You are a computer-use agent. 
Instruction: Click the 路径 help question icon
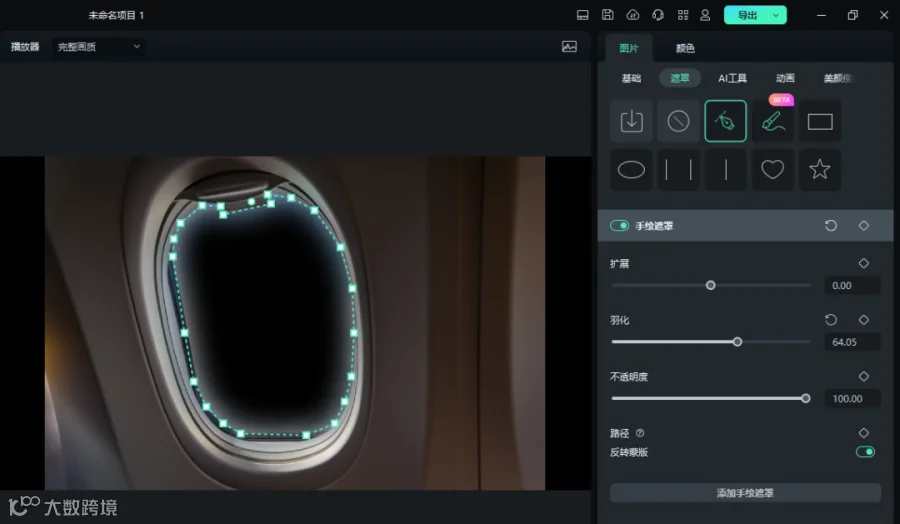[640, 433]
